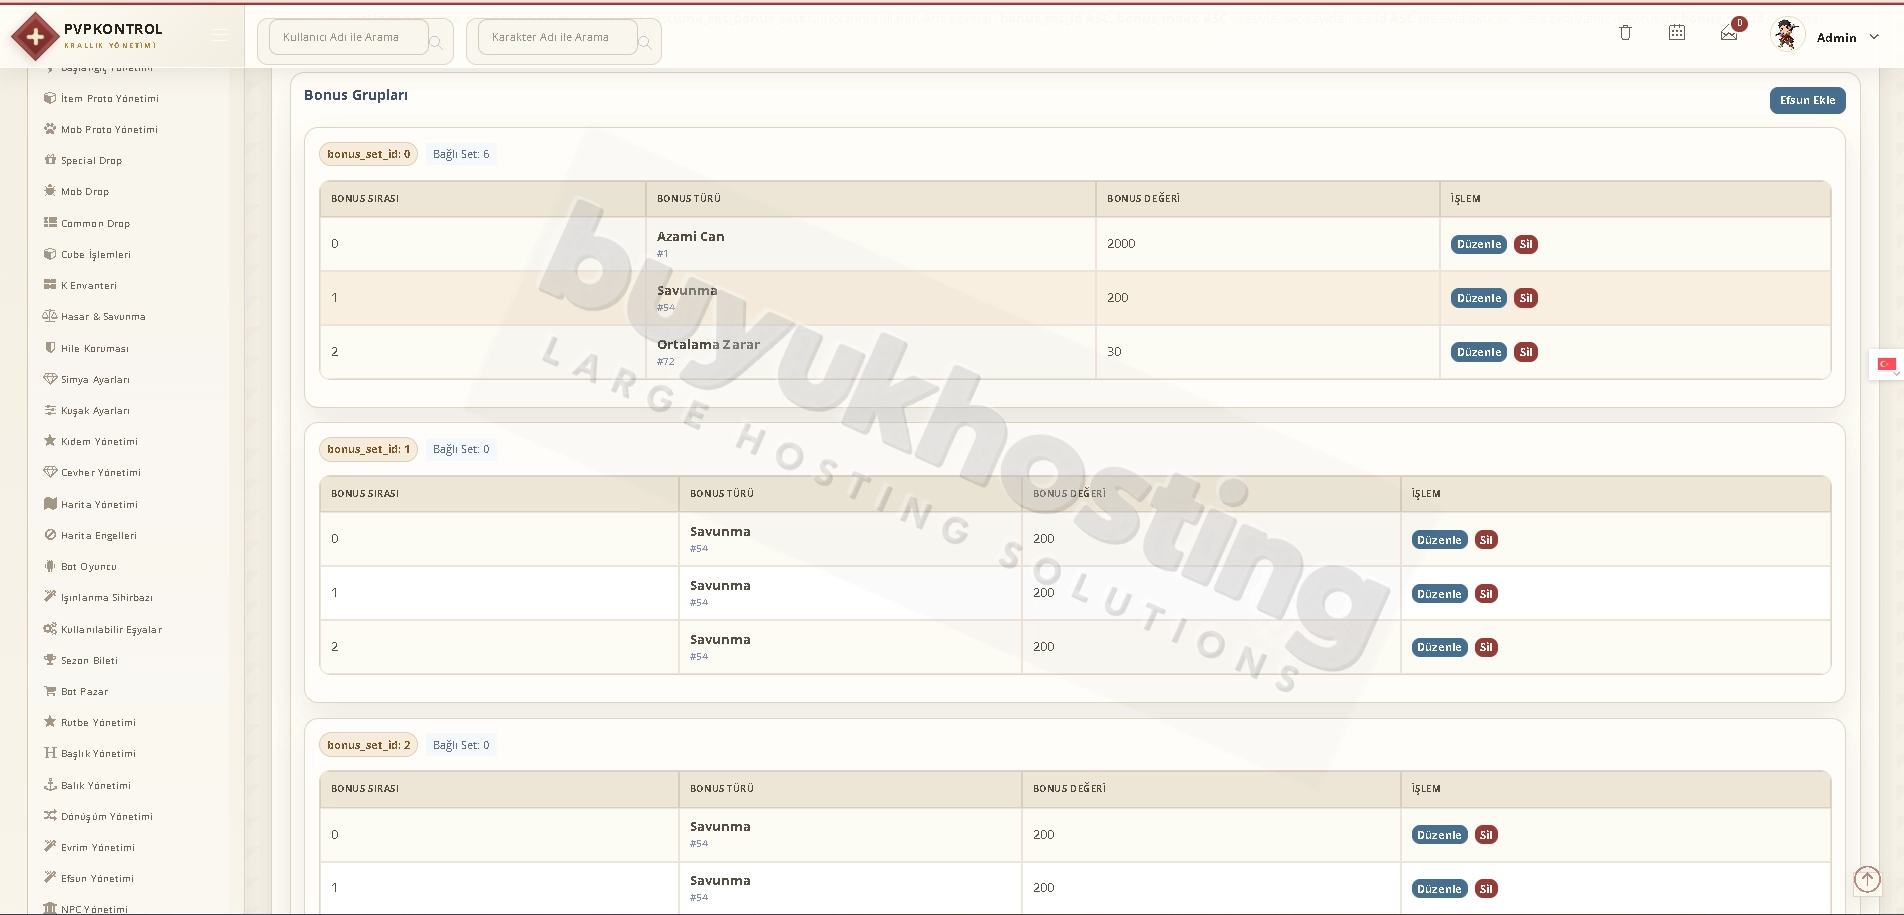Click the bonus_set_id: 2 badge
This screenshot has height=915, width=1904.
tap(368, 745)
